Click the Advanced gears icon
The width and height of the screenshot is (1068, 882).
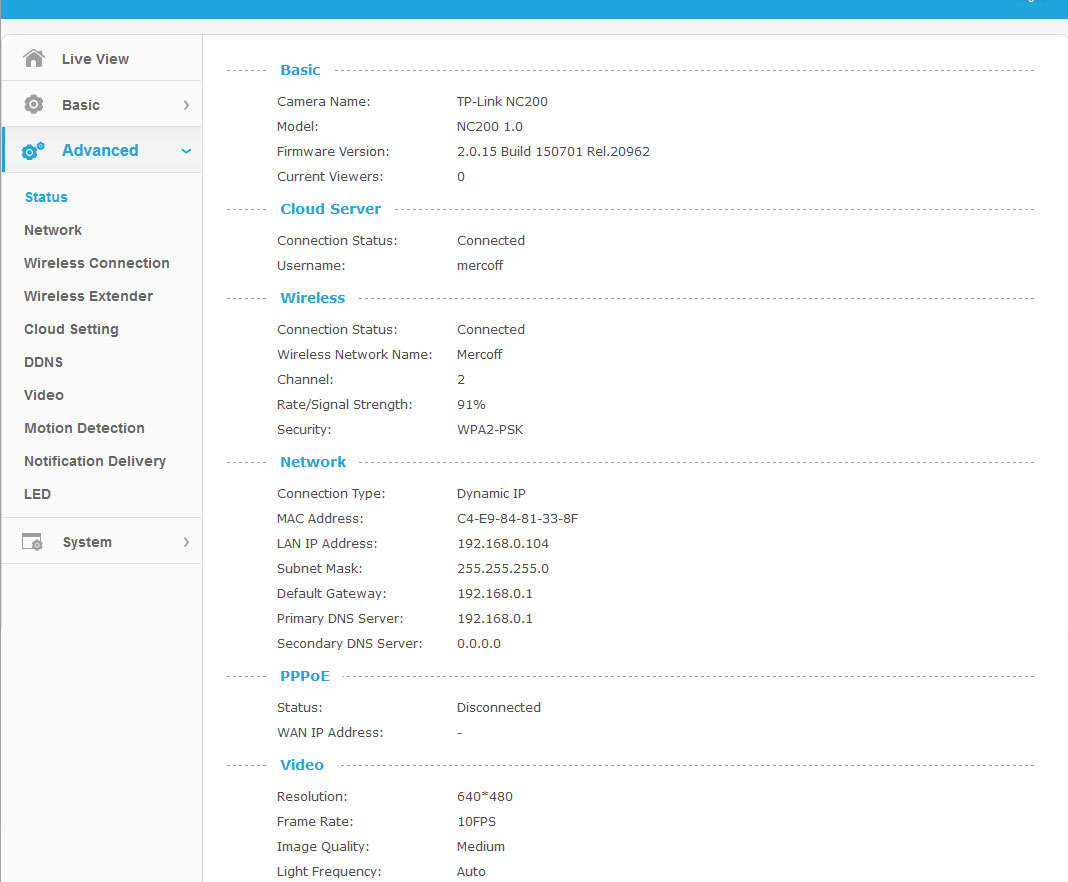[33, 151]
